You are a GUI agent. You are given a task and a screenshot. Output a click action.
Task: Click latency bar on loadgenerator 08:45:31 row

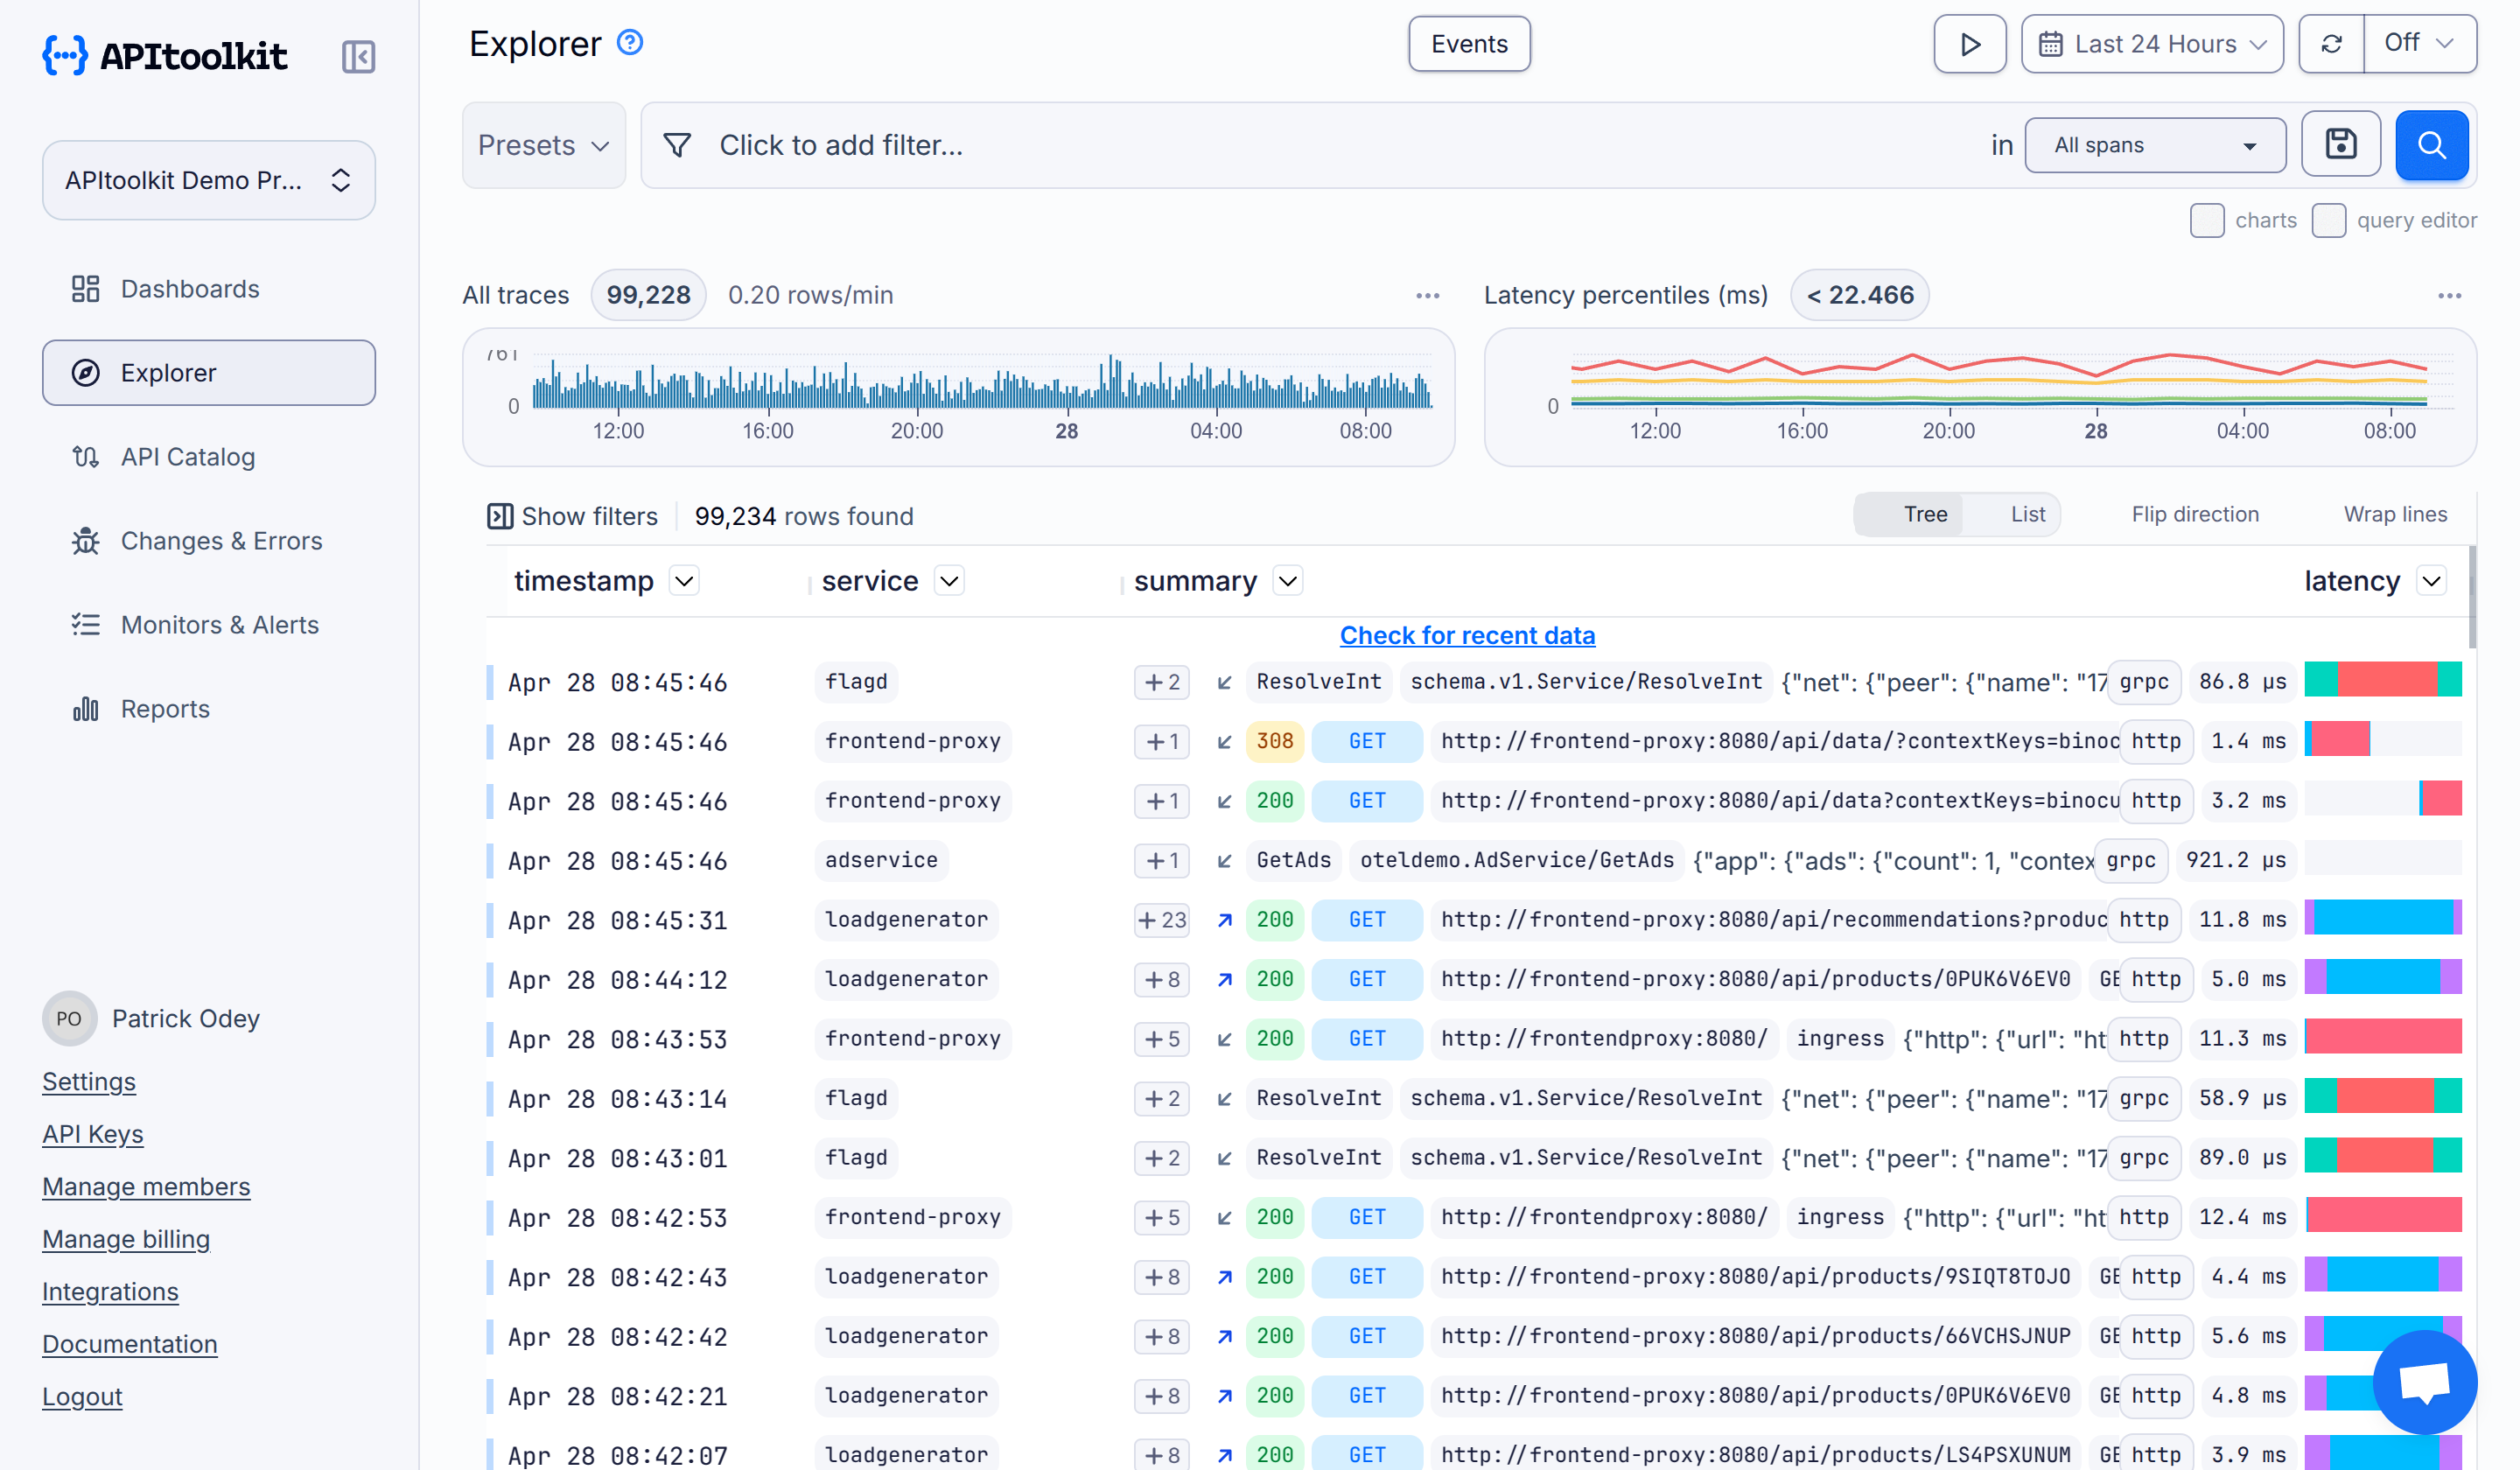tap(2383, 918)
